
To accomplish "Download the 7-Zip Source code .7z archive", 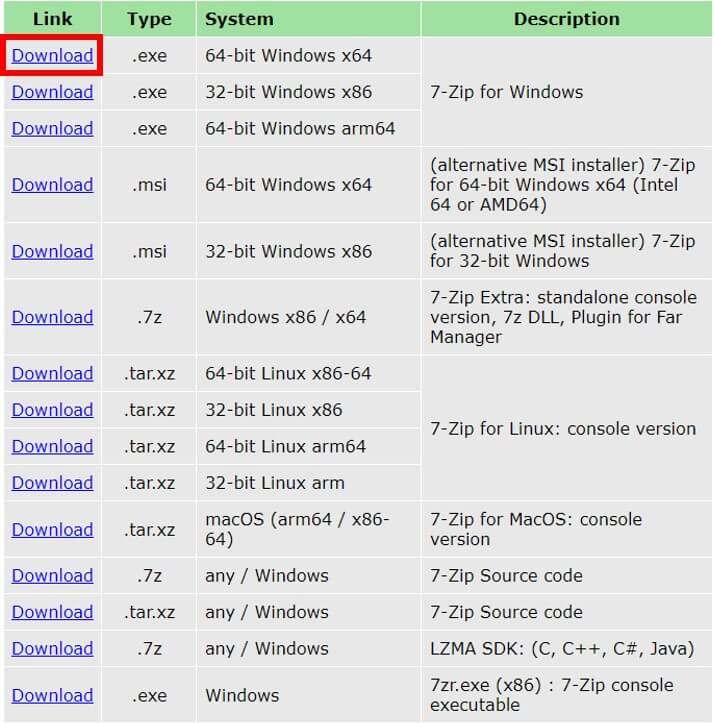I will coord(53,575).
